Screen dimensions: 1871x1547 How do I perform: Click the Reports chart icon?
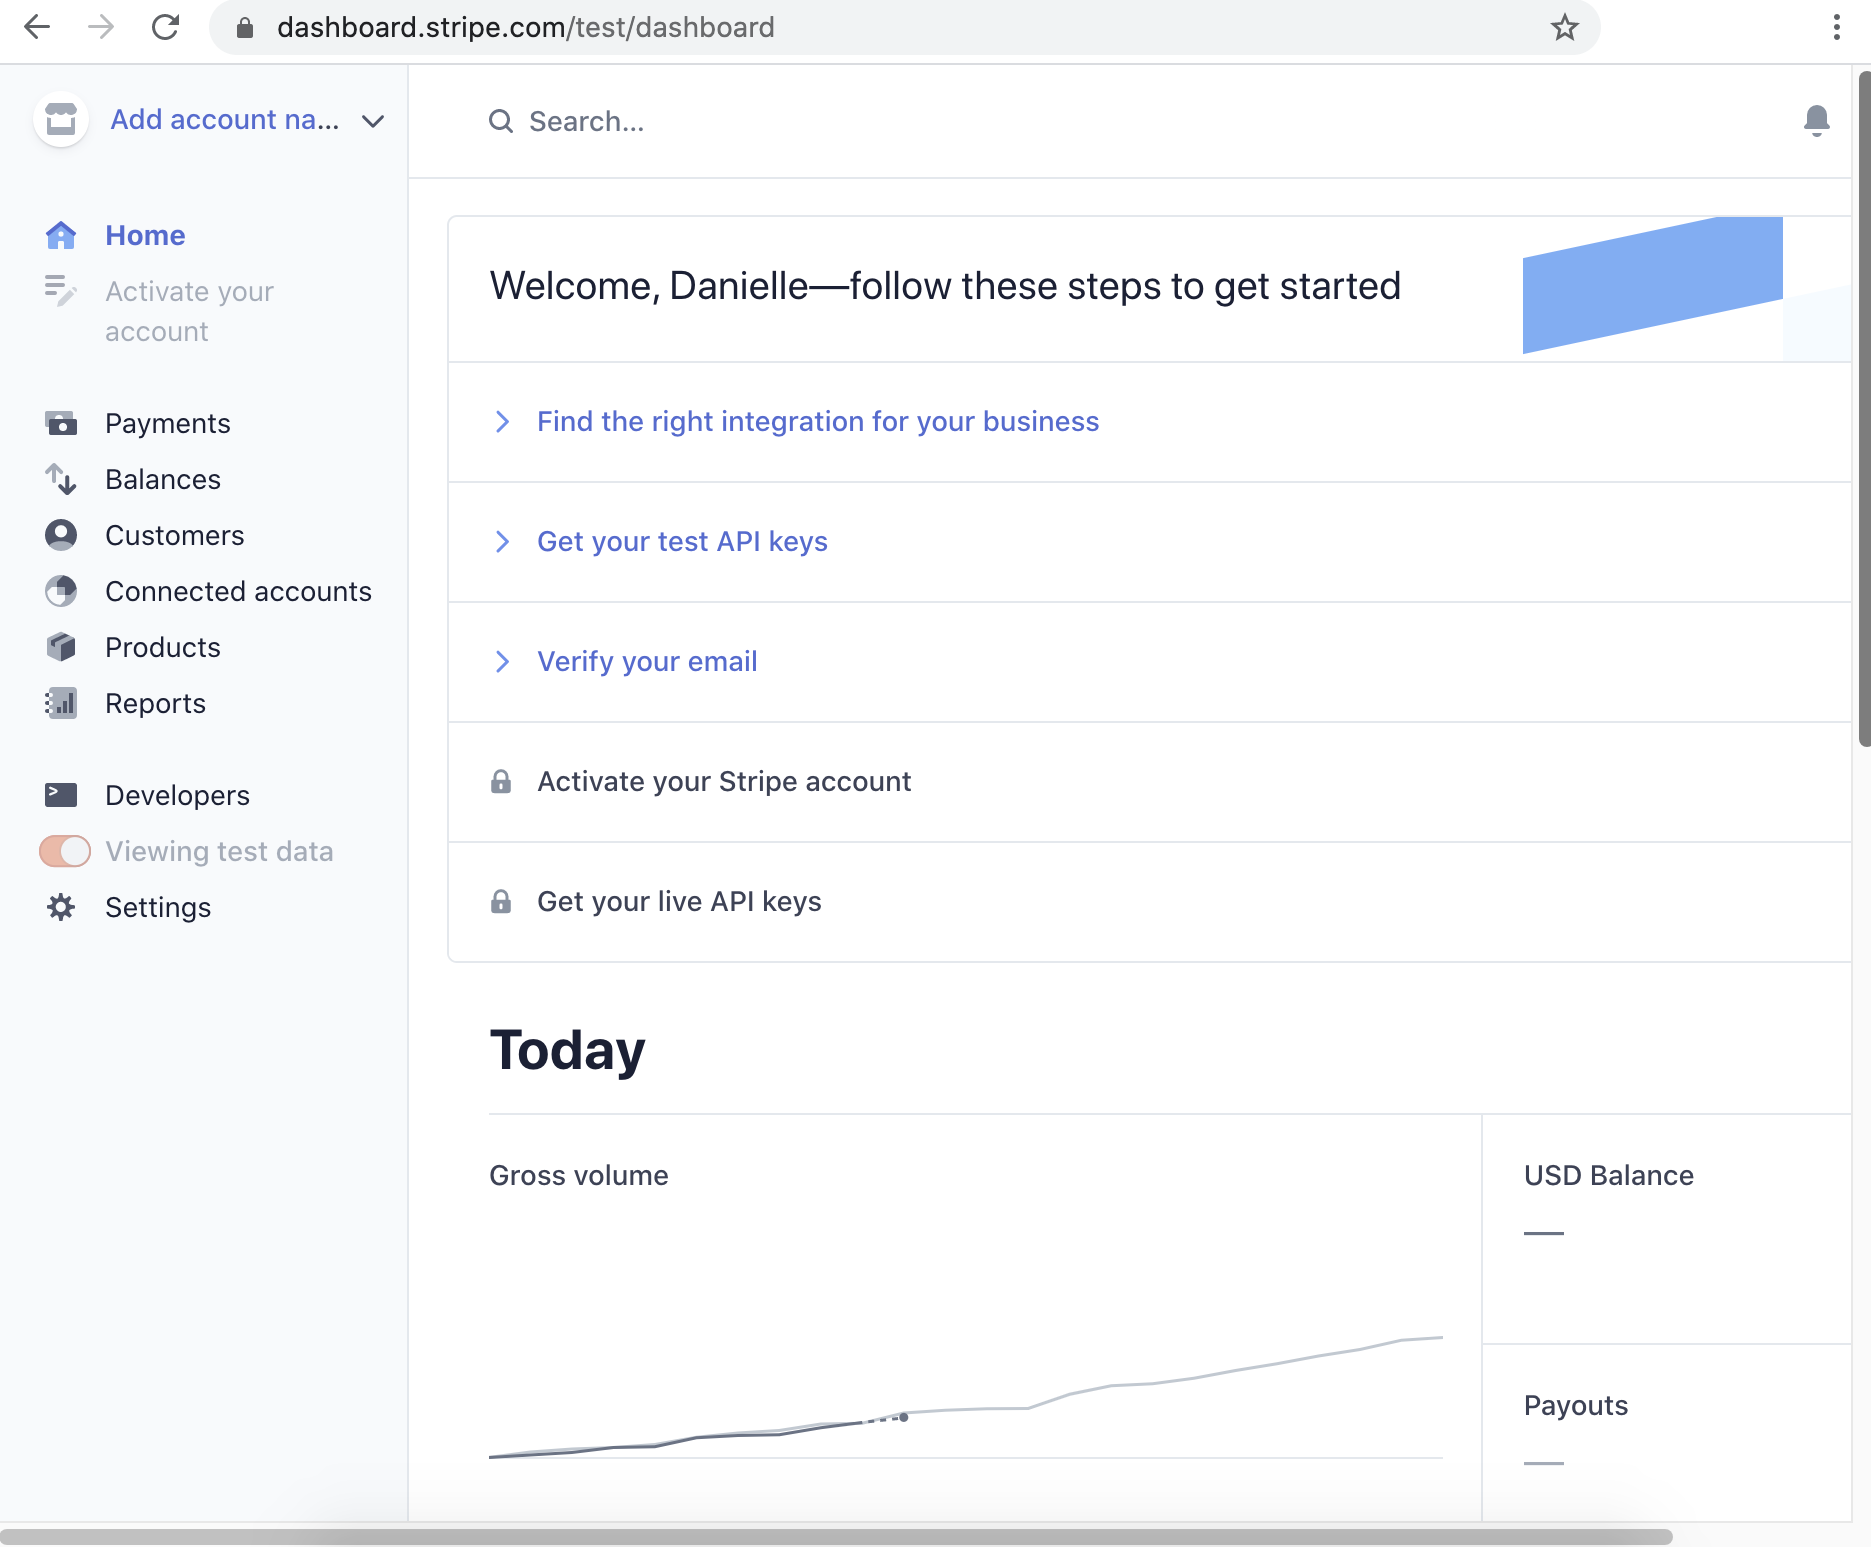[61, 703]
